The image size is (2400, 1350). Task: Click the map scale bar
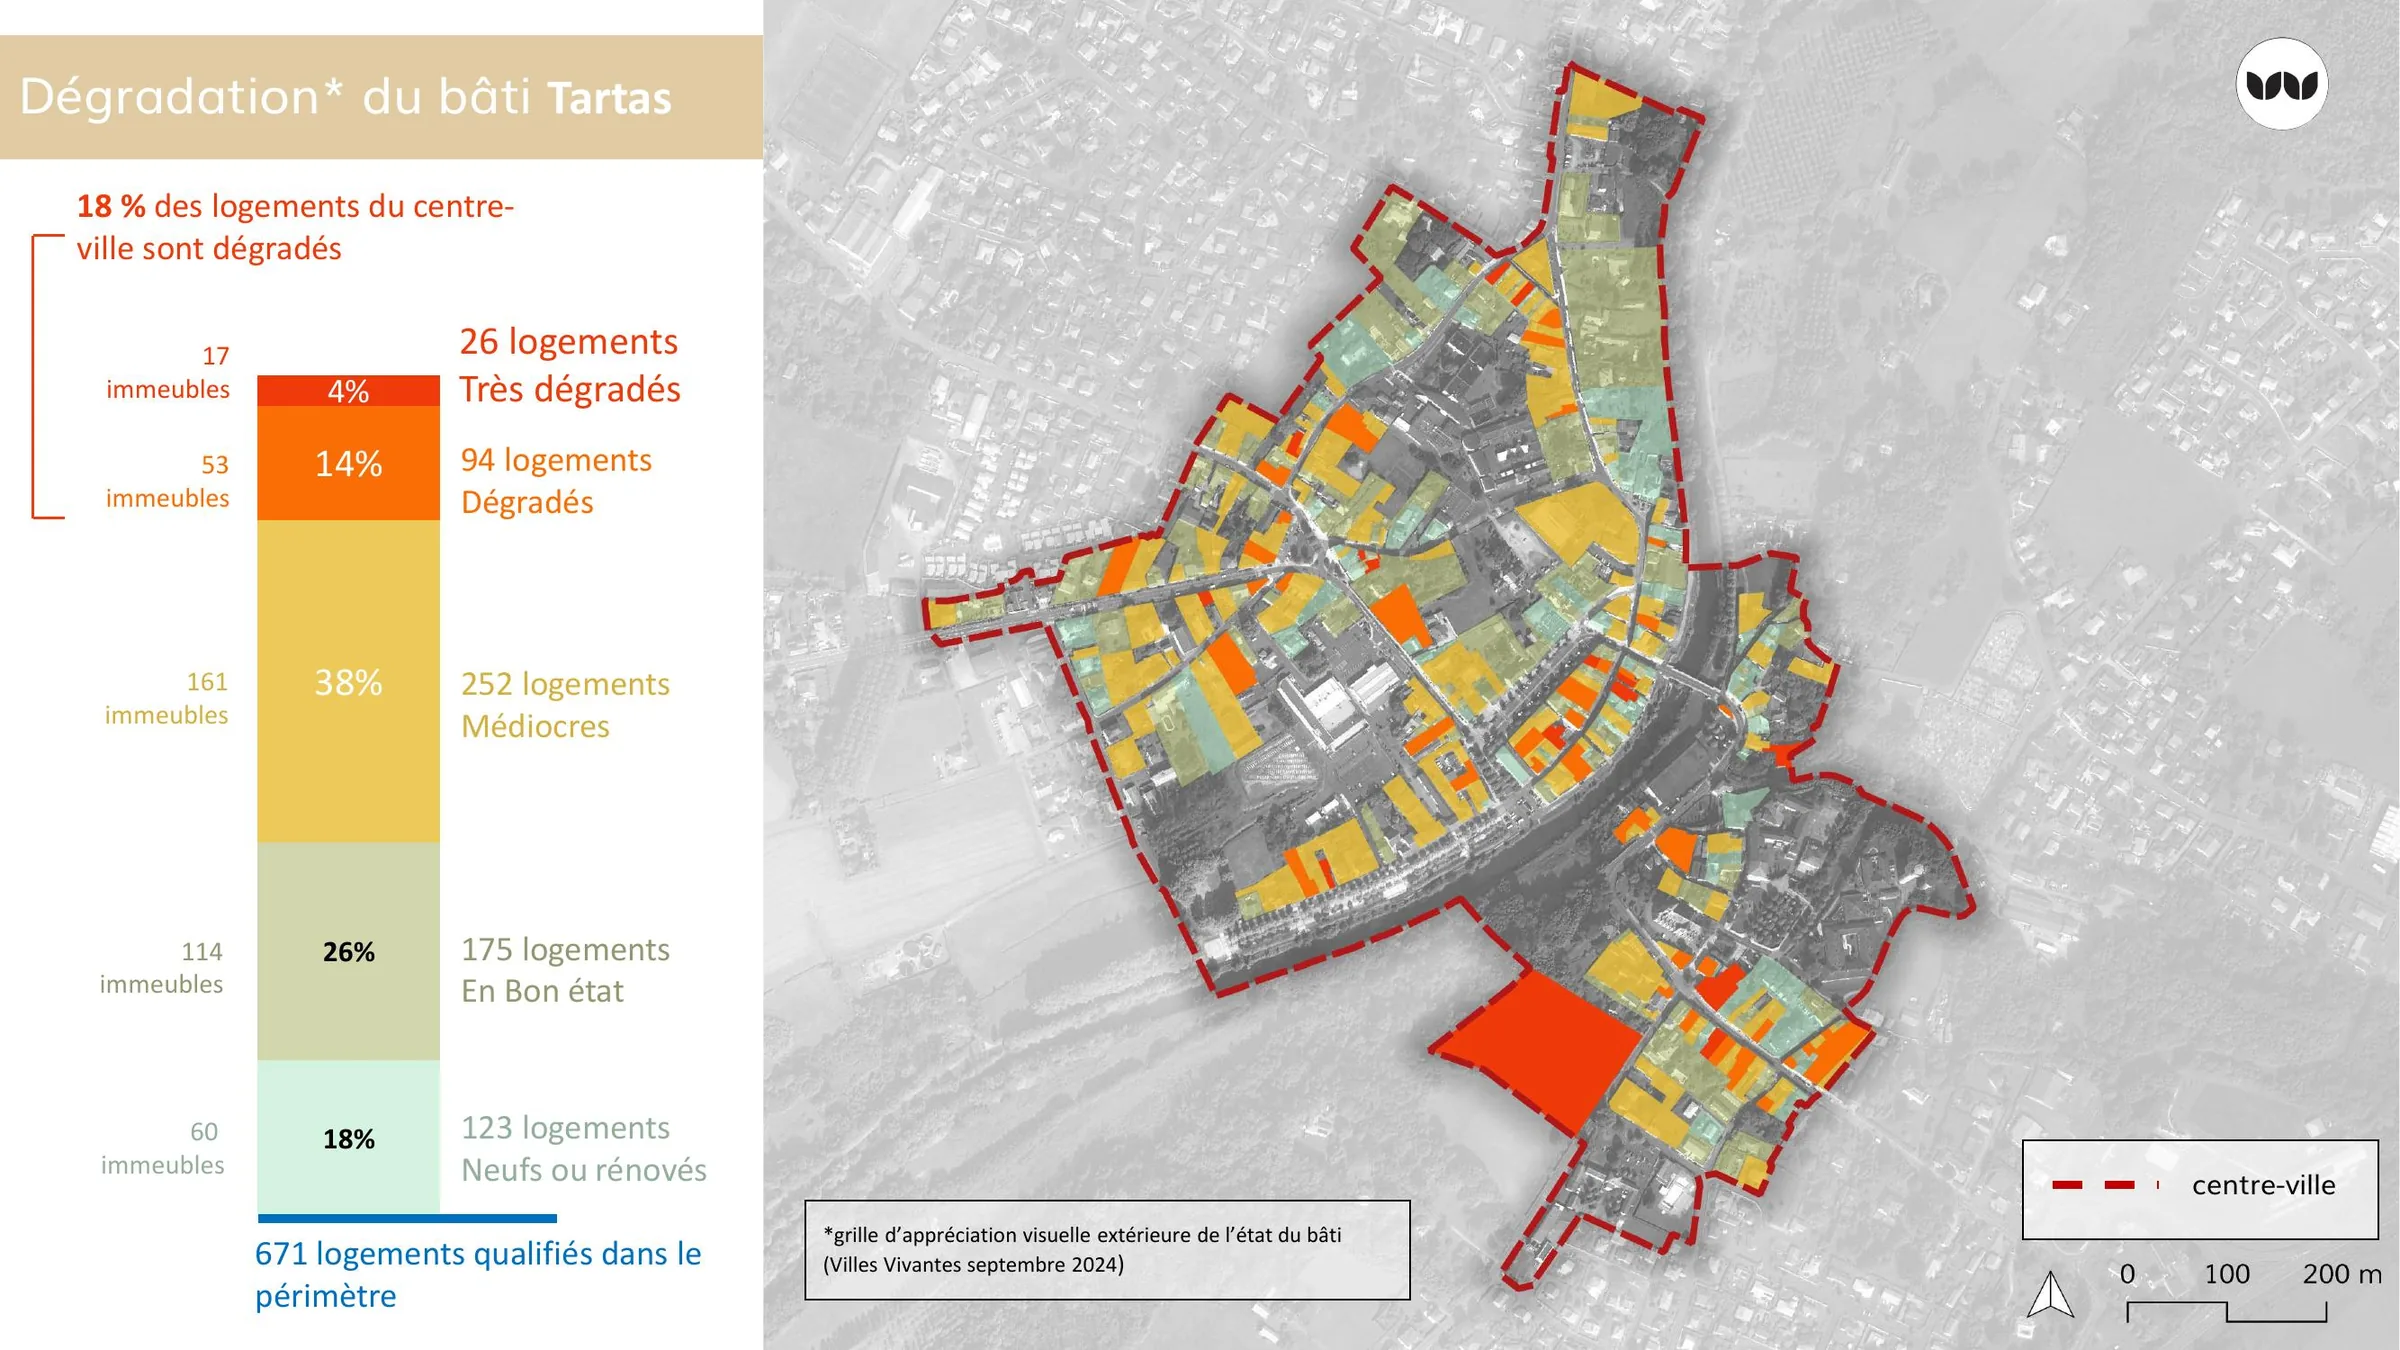tap(2226, 1312)
